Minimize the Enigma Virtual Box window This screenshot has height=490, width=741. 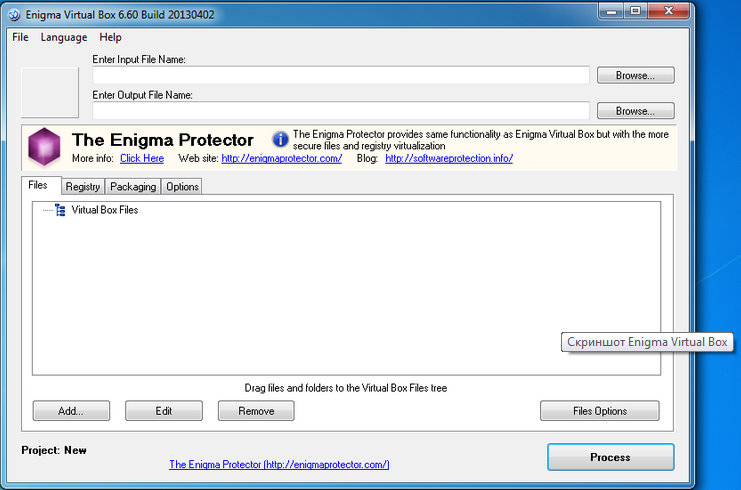tap(612, 11)
